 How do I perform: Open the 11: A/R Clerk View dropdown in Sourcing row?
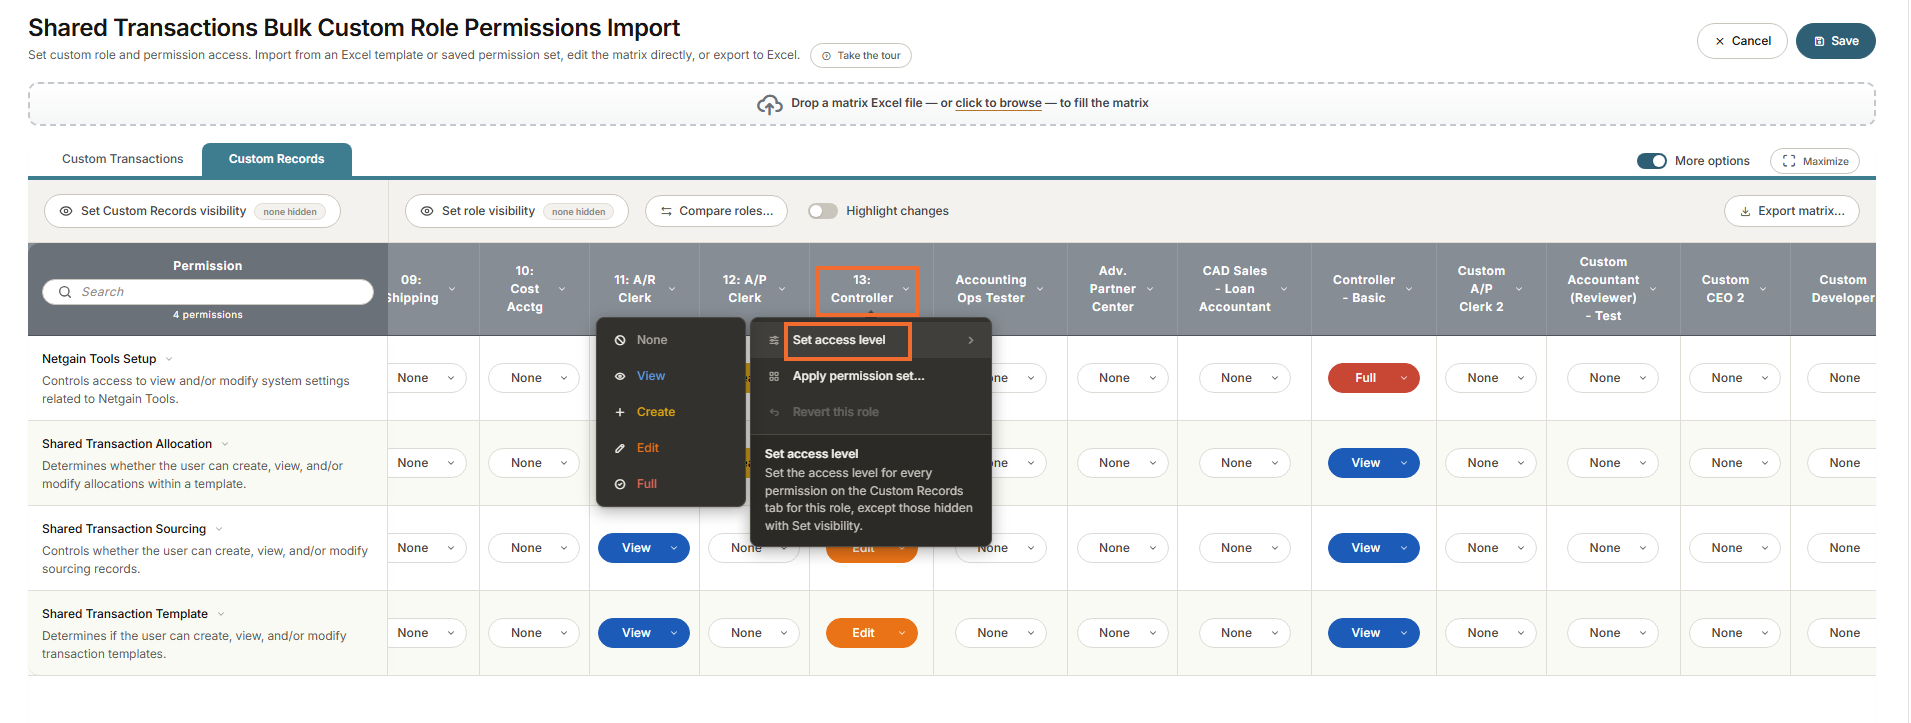click(644, 548)
